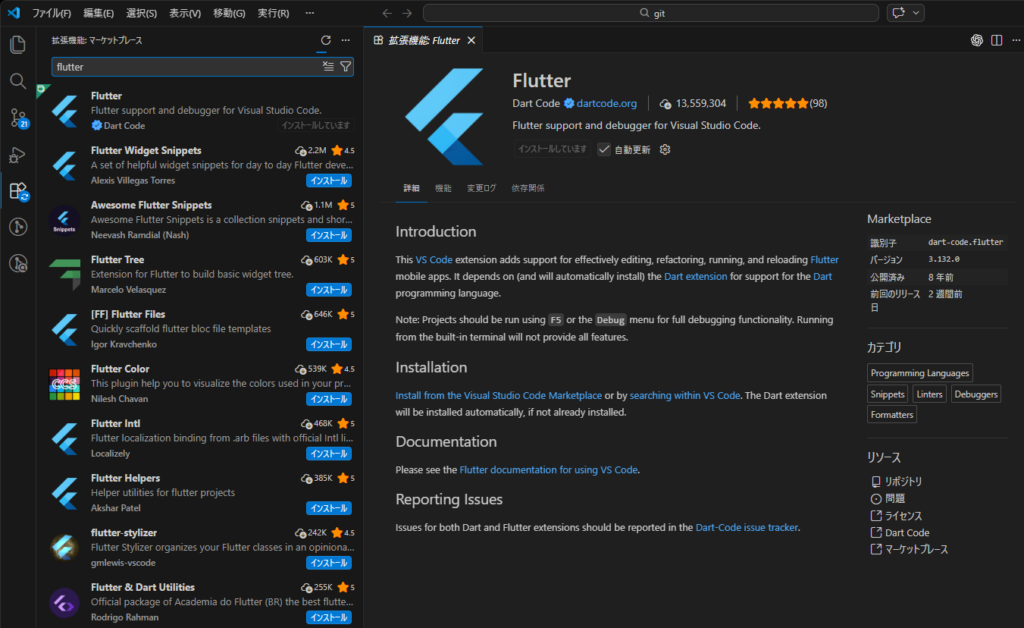Viewport: 1024px width, 628px height.
Task: Toggle the 自動更新 checkbox
Action: coord(604,149)
